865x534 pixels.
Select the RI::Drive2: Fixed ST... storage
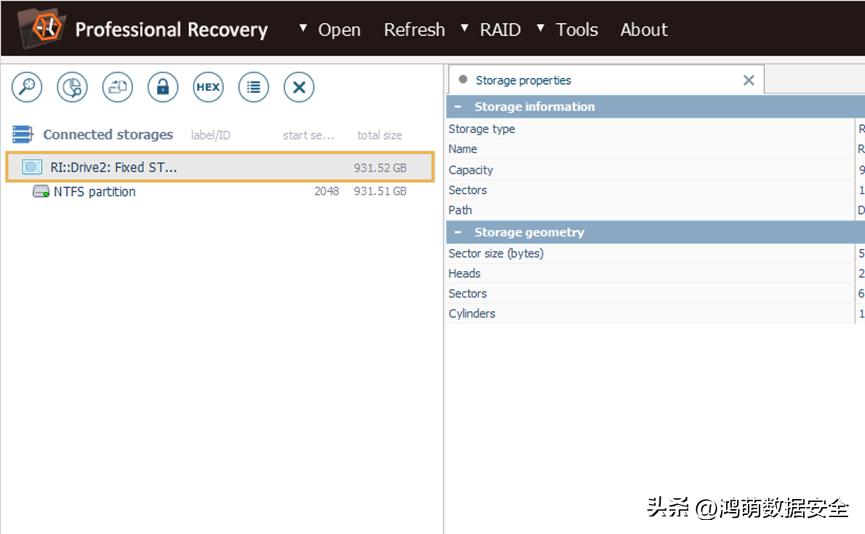[x=220, y=167]
